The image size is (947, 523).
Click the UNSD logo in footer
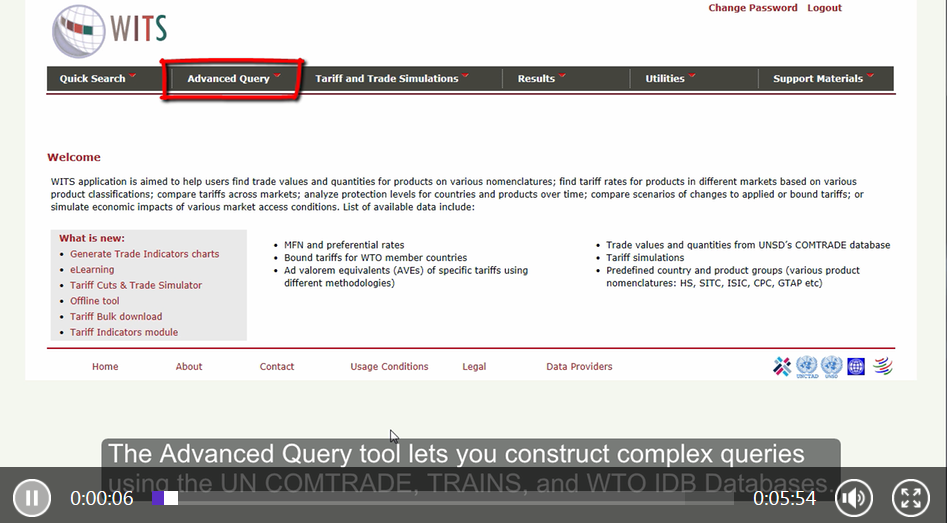(x=831, y=367)
